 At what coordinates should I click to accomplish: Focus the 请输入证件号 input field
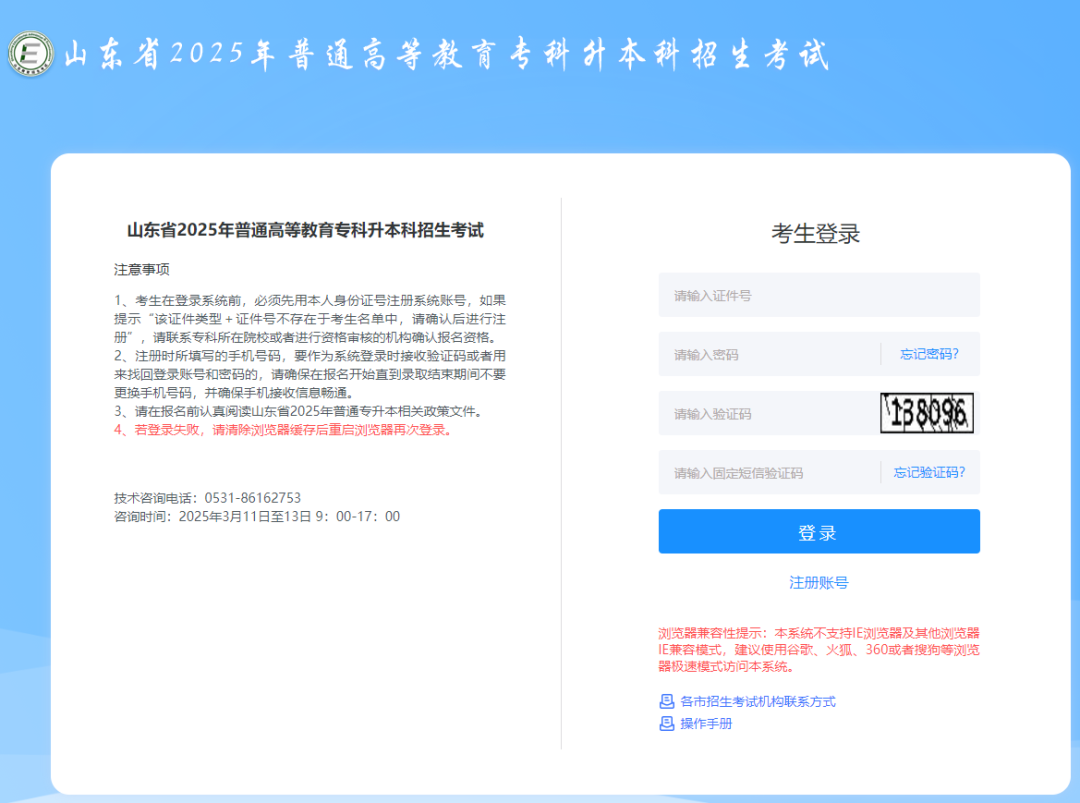(819, 295)
